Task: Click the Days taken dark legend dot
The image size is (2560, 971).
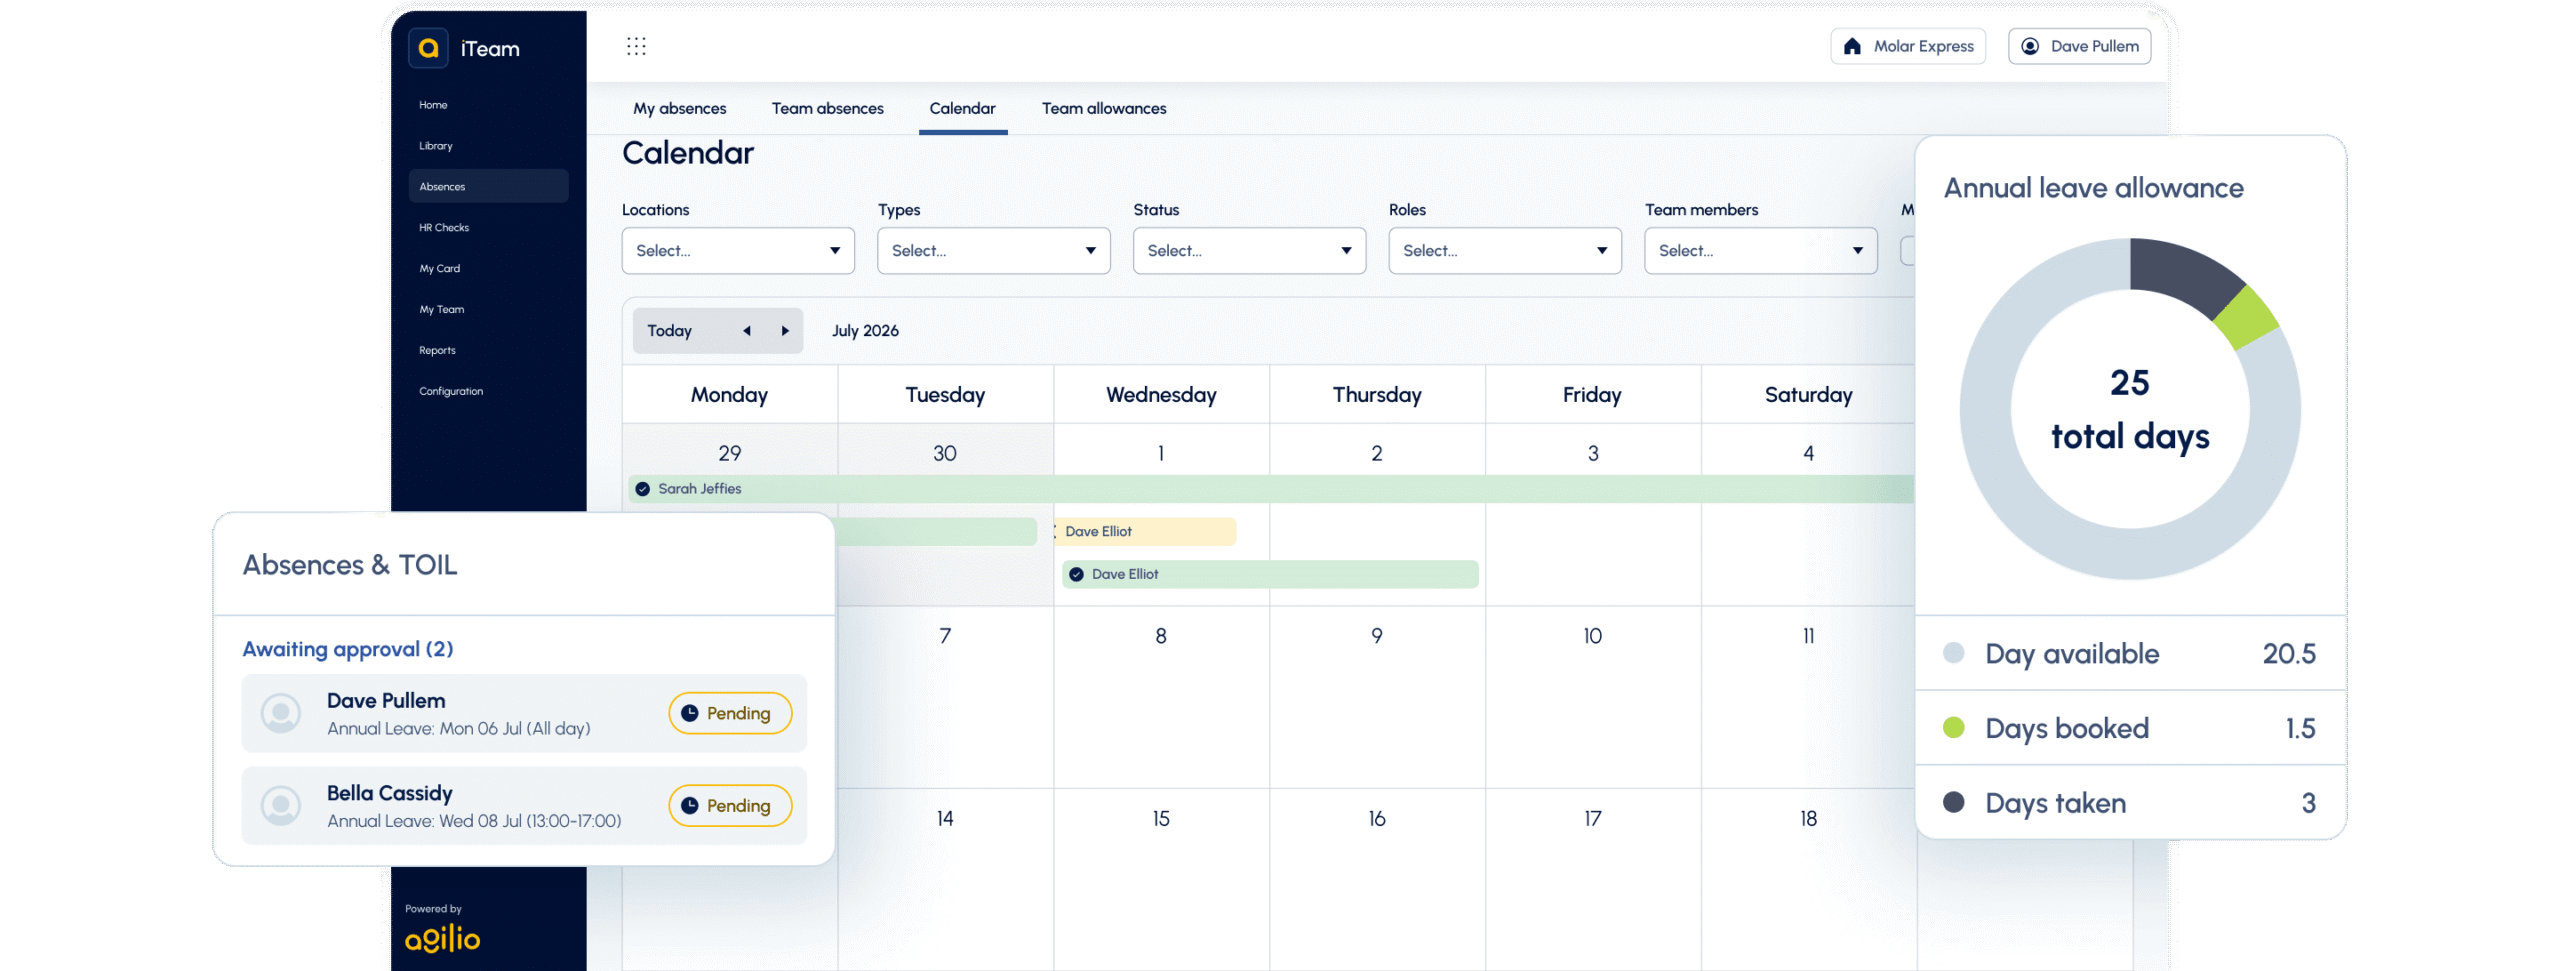Action: [1953, 802]
